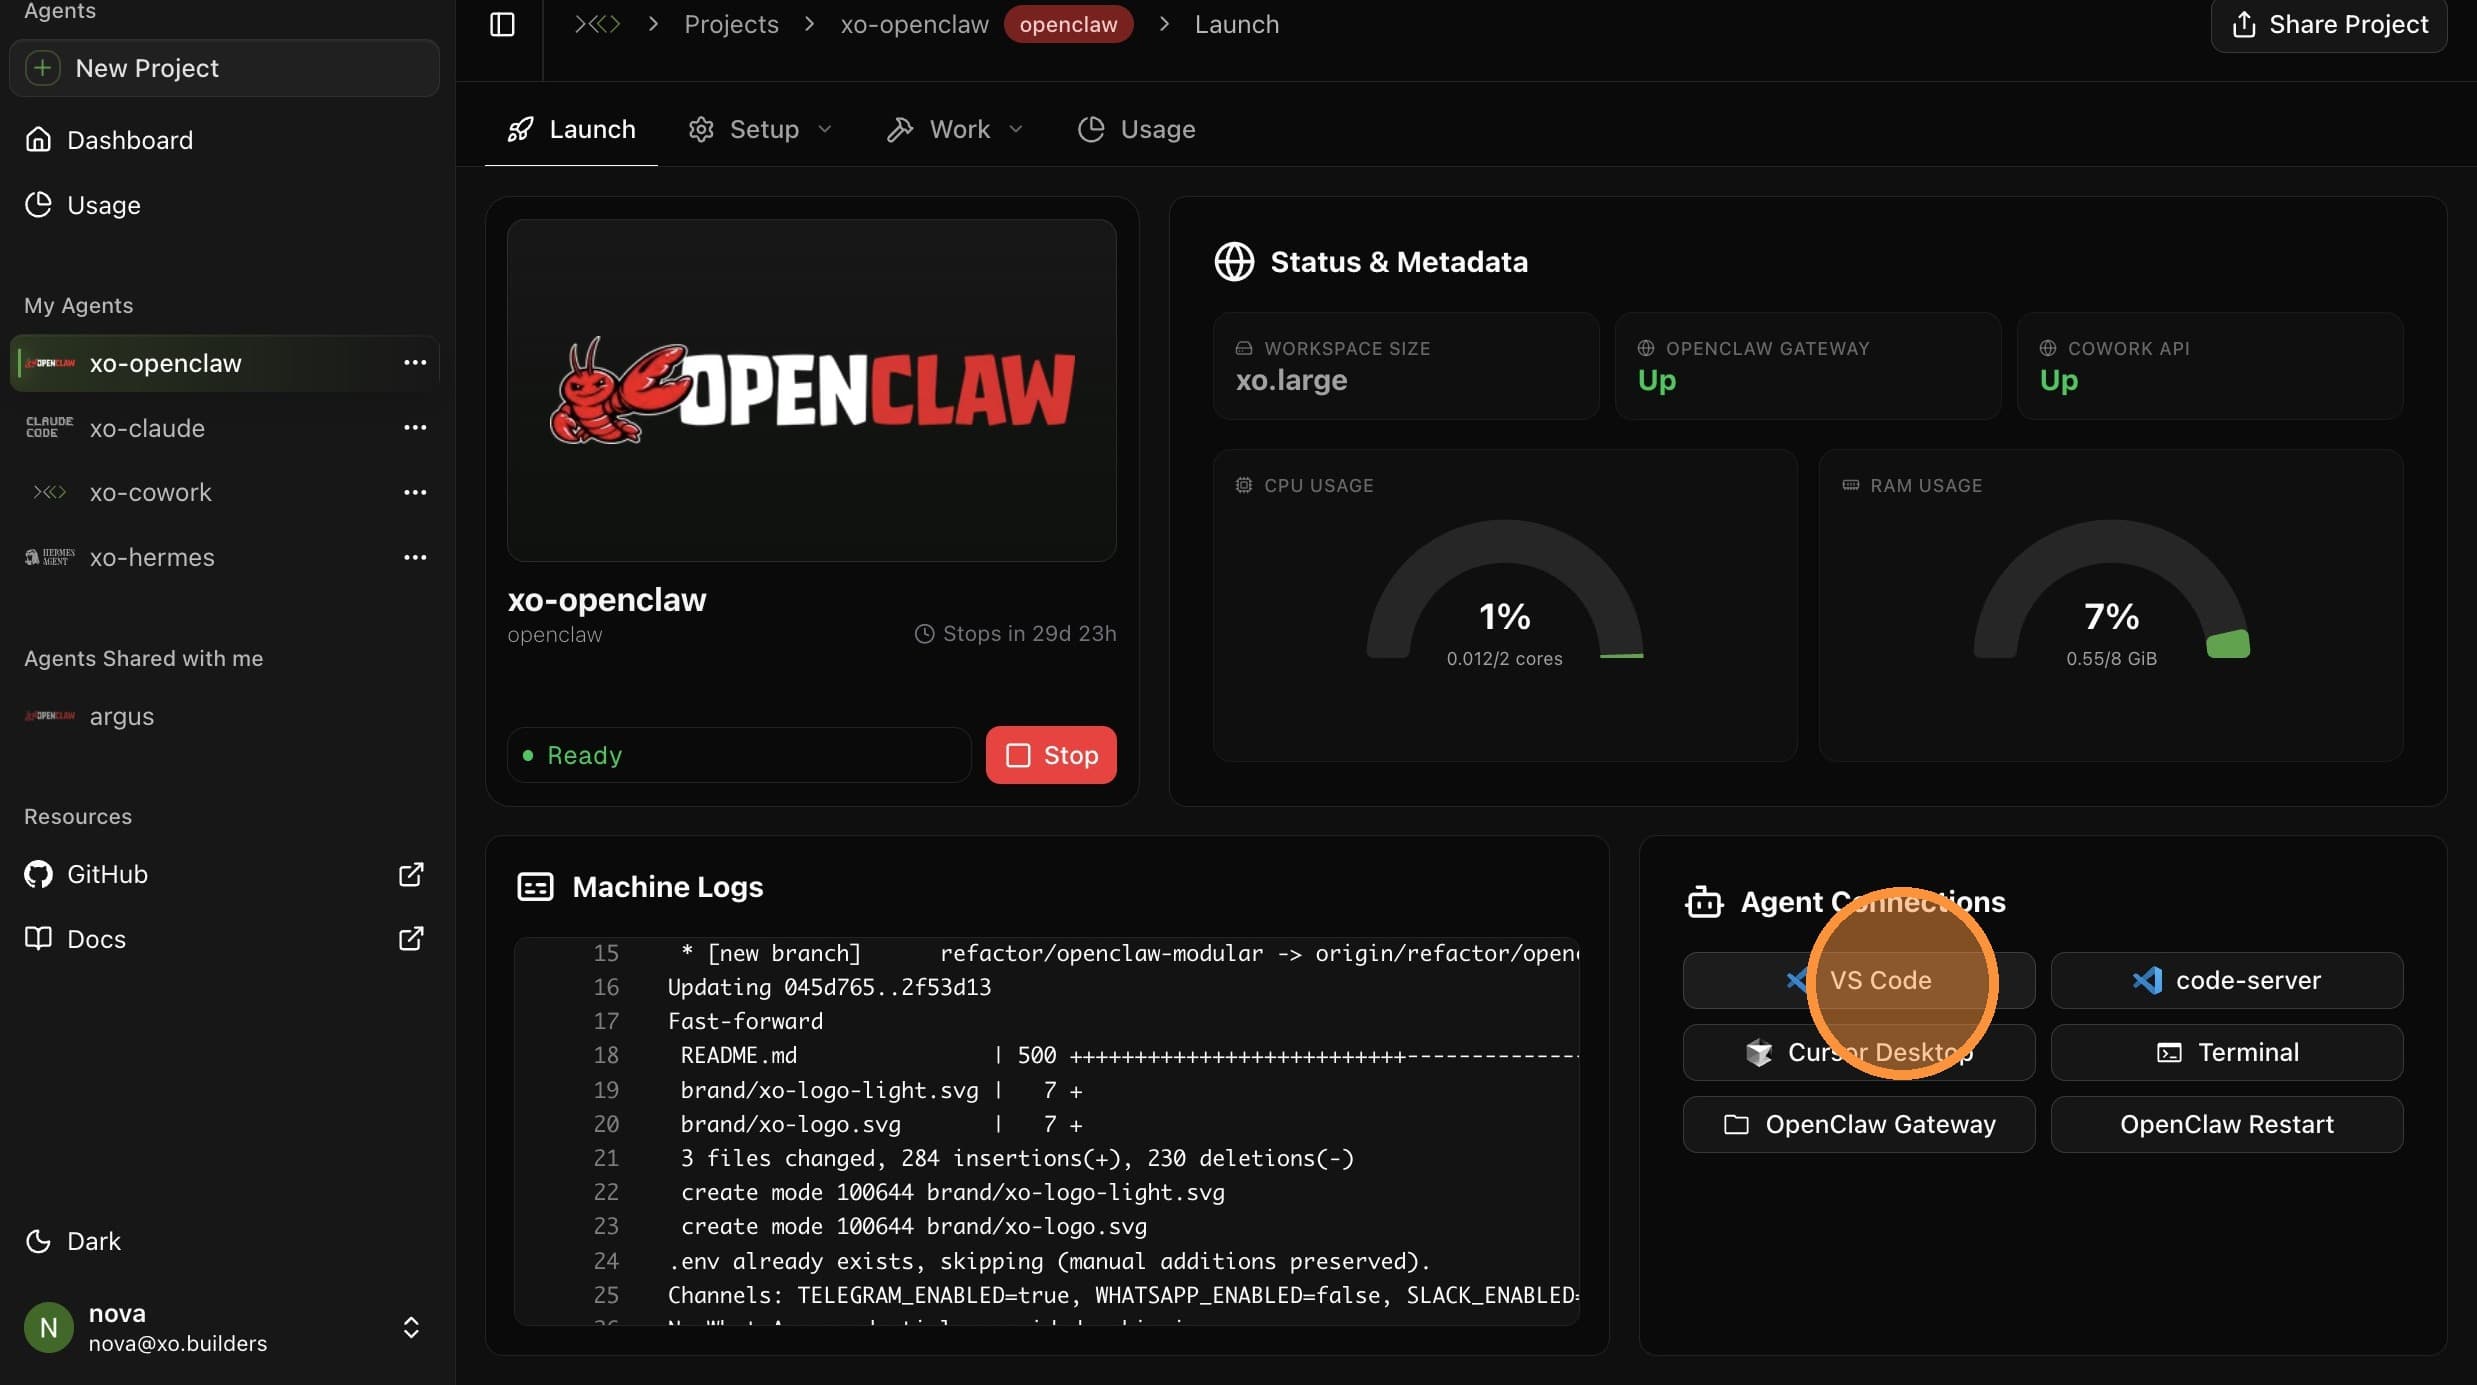Click the clock icon beside Stops in 29d 23h
This screenshot has width=2477, height=1385.
(924, 634)
